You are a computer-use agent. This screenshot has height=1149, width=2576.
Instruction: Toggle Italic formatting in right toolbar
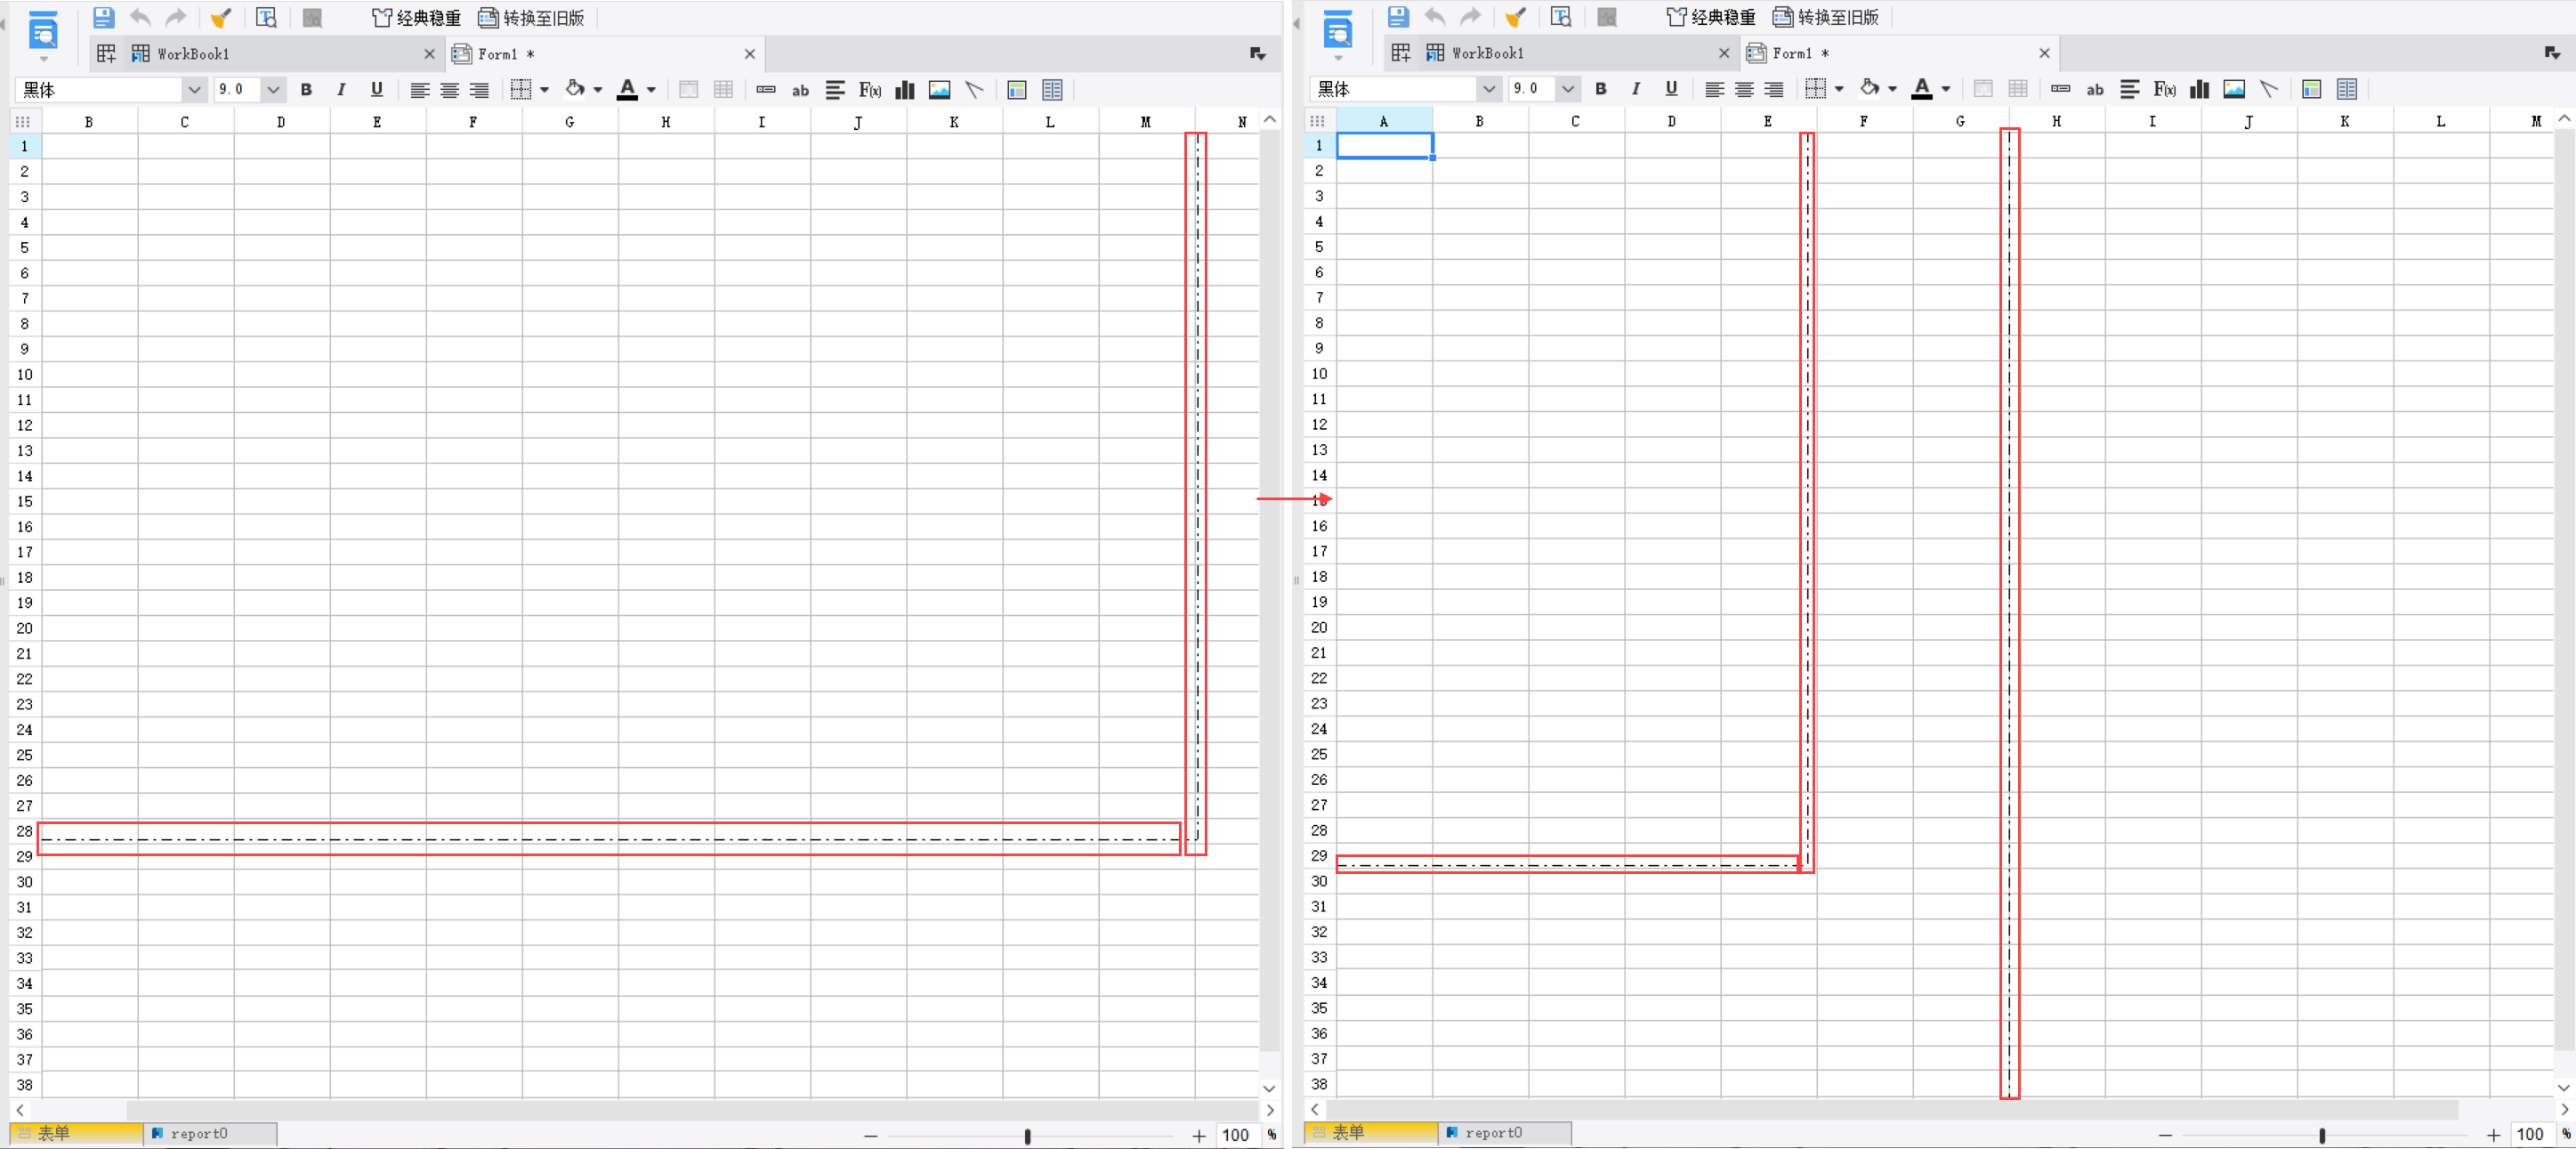pos(1636,89)
